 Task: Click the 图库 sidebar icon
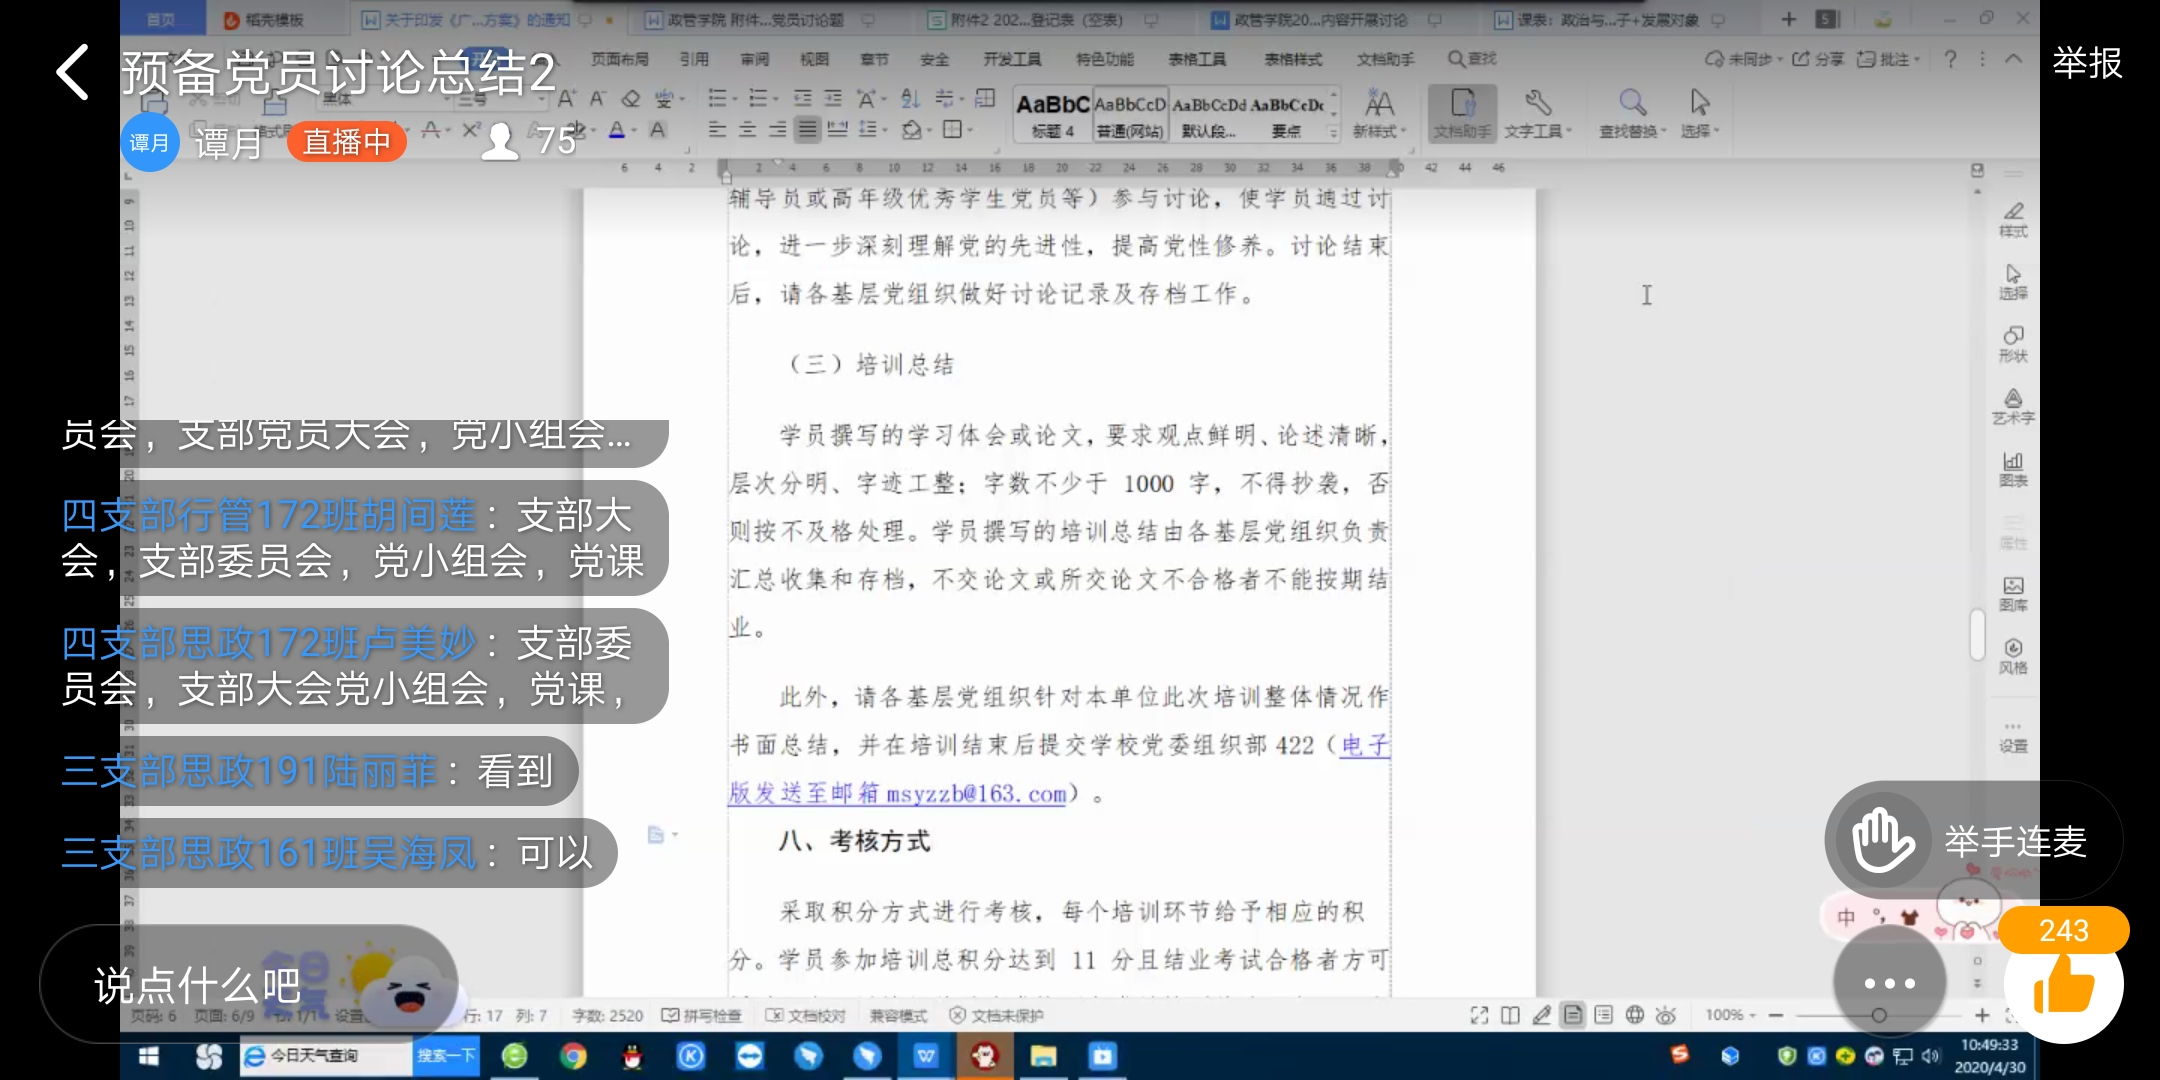[x=2013, y=594]
